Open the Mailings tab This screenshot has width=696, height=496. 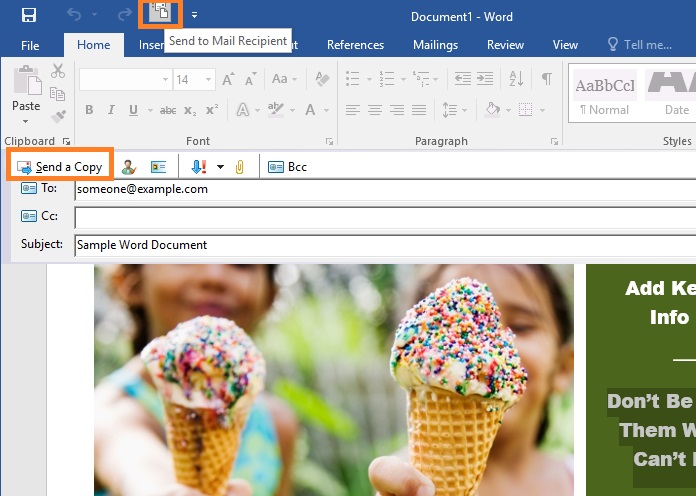click(435, 45)
